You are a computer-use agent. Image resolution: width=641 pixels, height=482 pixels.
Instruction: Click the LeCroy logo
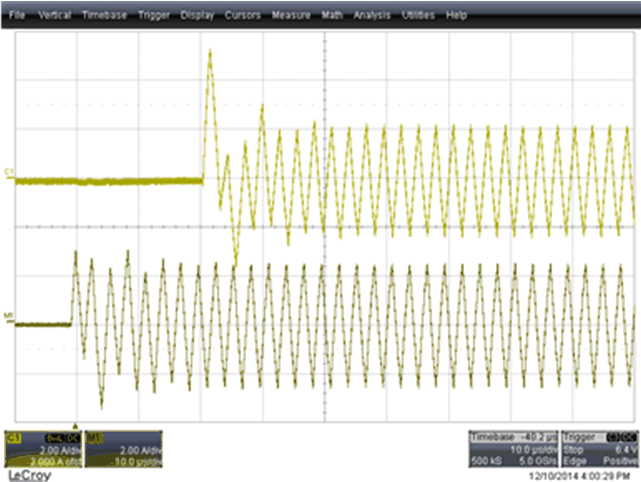(27, 475)
